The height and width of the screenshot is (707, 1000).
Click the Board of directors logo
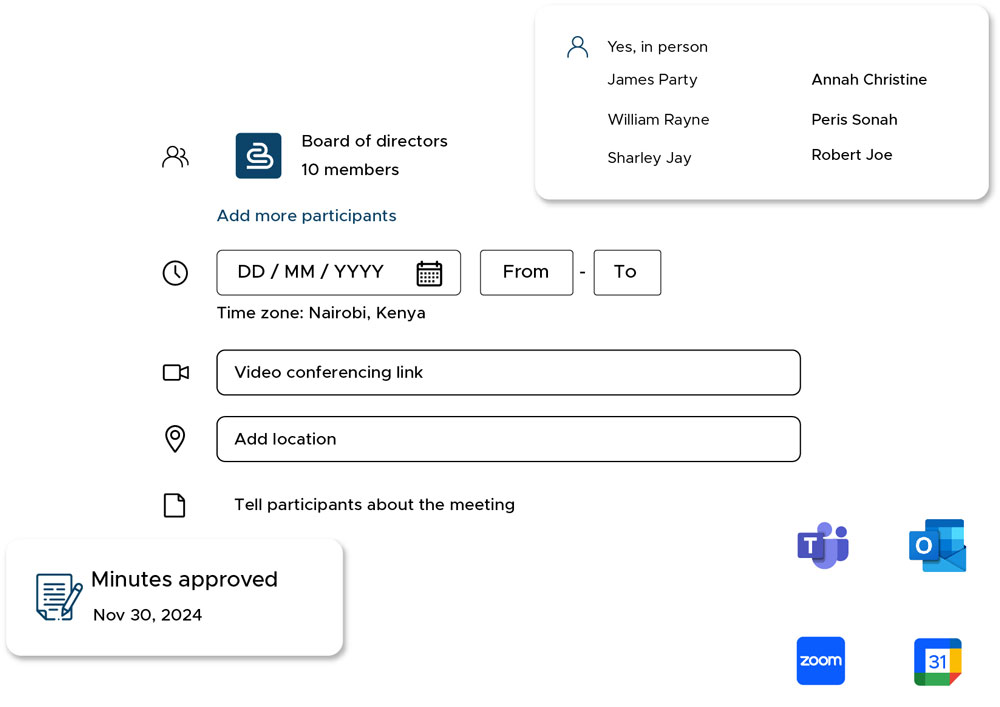[x=258, y=156]
